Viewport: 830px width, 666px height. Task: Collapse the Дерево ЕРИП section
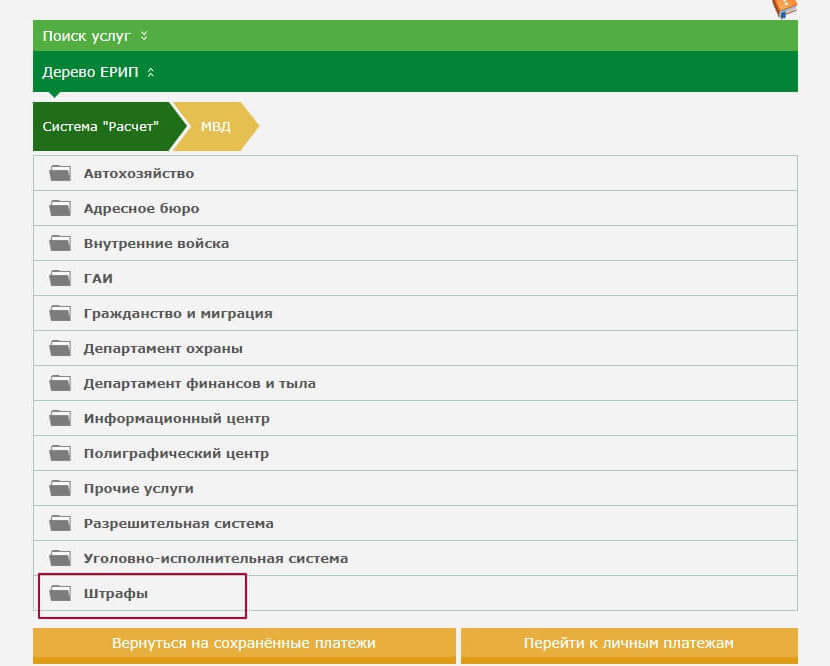[x=98, y=72]
